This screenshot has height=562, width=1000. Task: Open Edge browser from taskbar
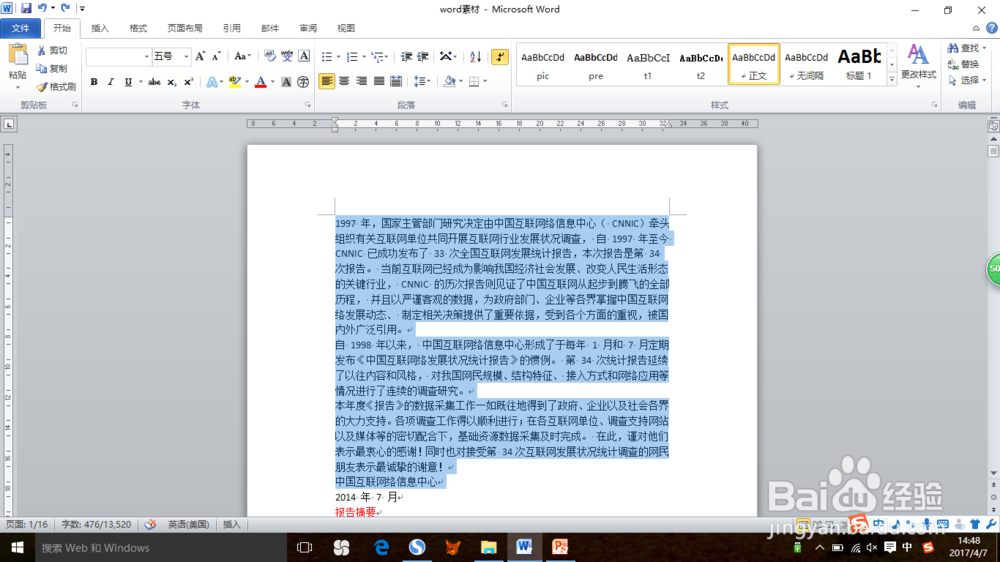tap(381, 547)
